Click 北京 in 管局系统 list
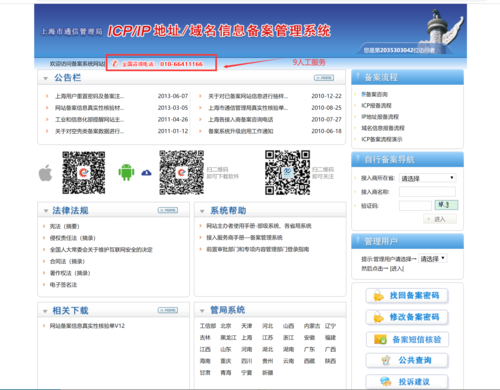This screenshot has height=390, width=500. [x=226, y=326]
